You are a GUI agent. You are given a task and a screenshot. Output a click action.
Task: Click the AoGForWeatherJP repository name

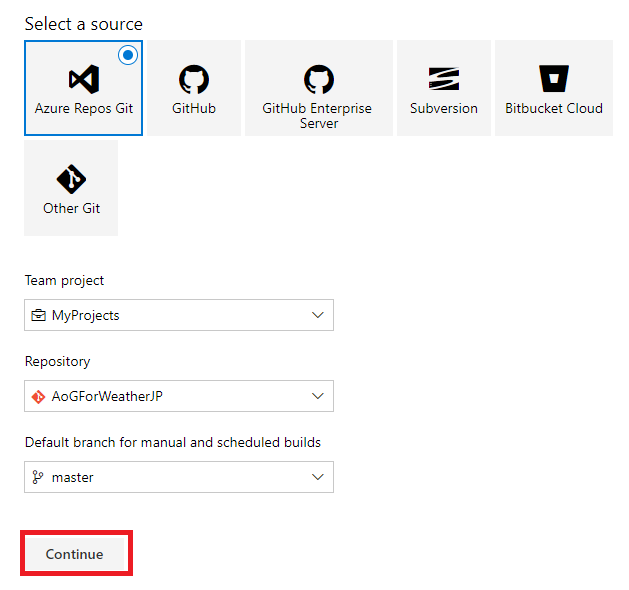point(107,396)
